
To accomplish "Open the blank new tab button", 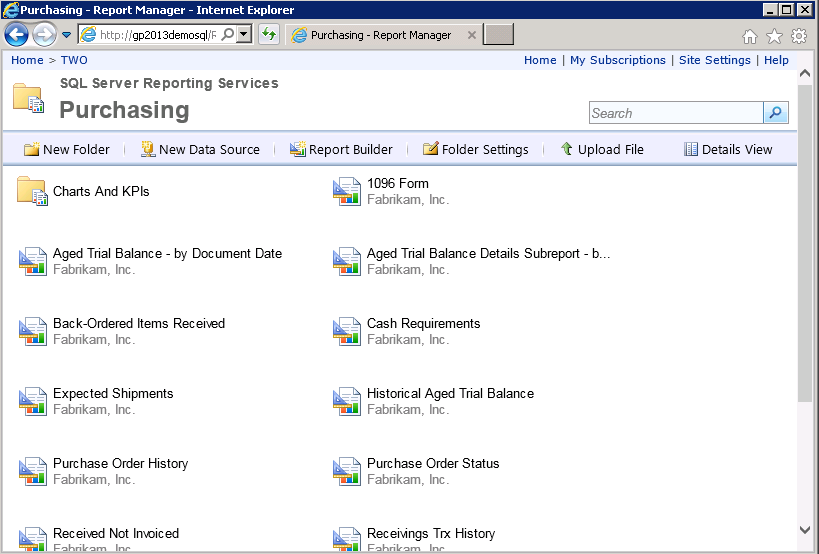I will coord(498,35).
